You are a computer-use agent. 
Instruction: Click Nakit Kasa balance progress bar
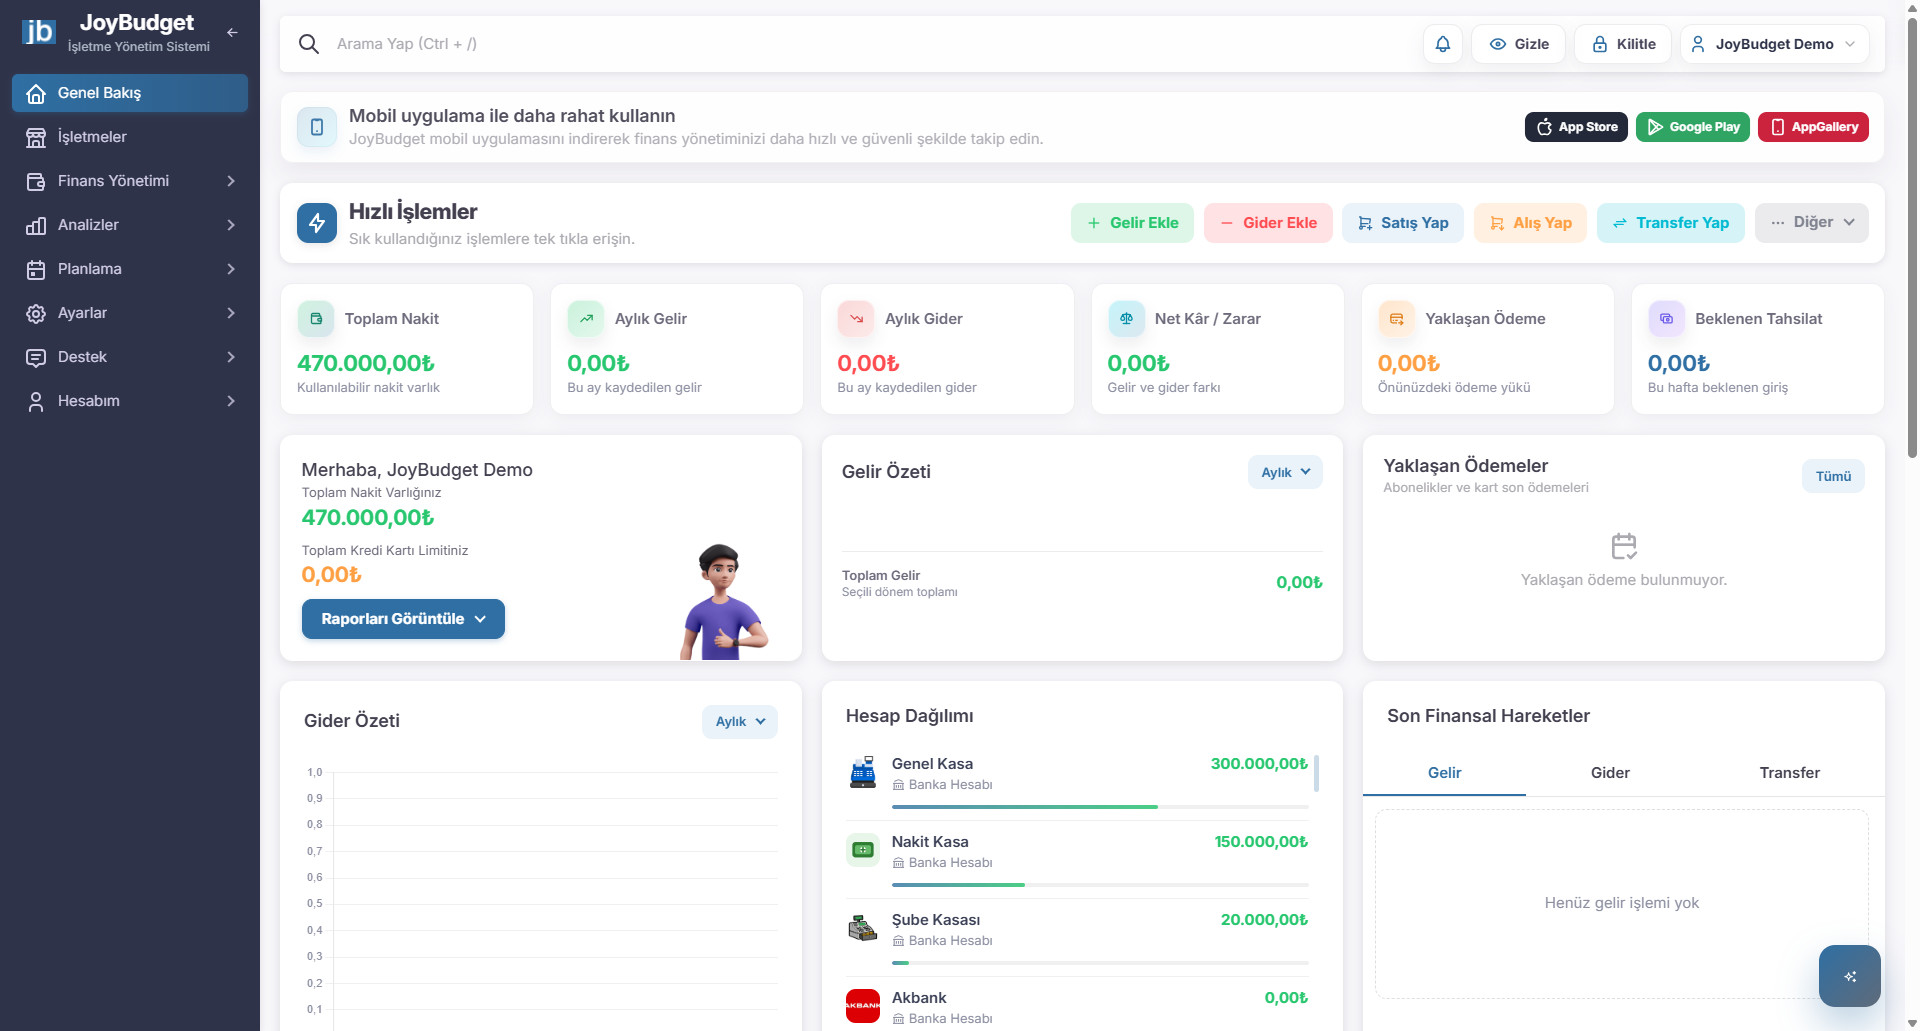point(1100,884)
